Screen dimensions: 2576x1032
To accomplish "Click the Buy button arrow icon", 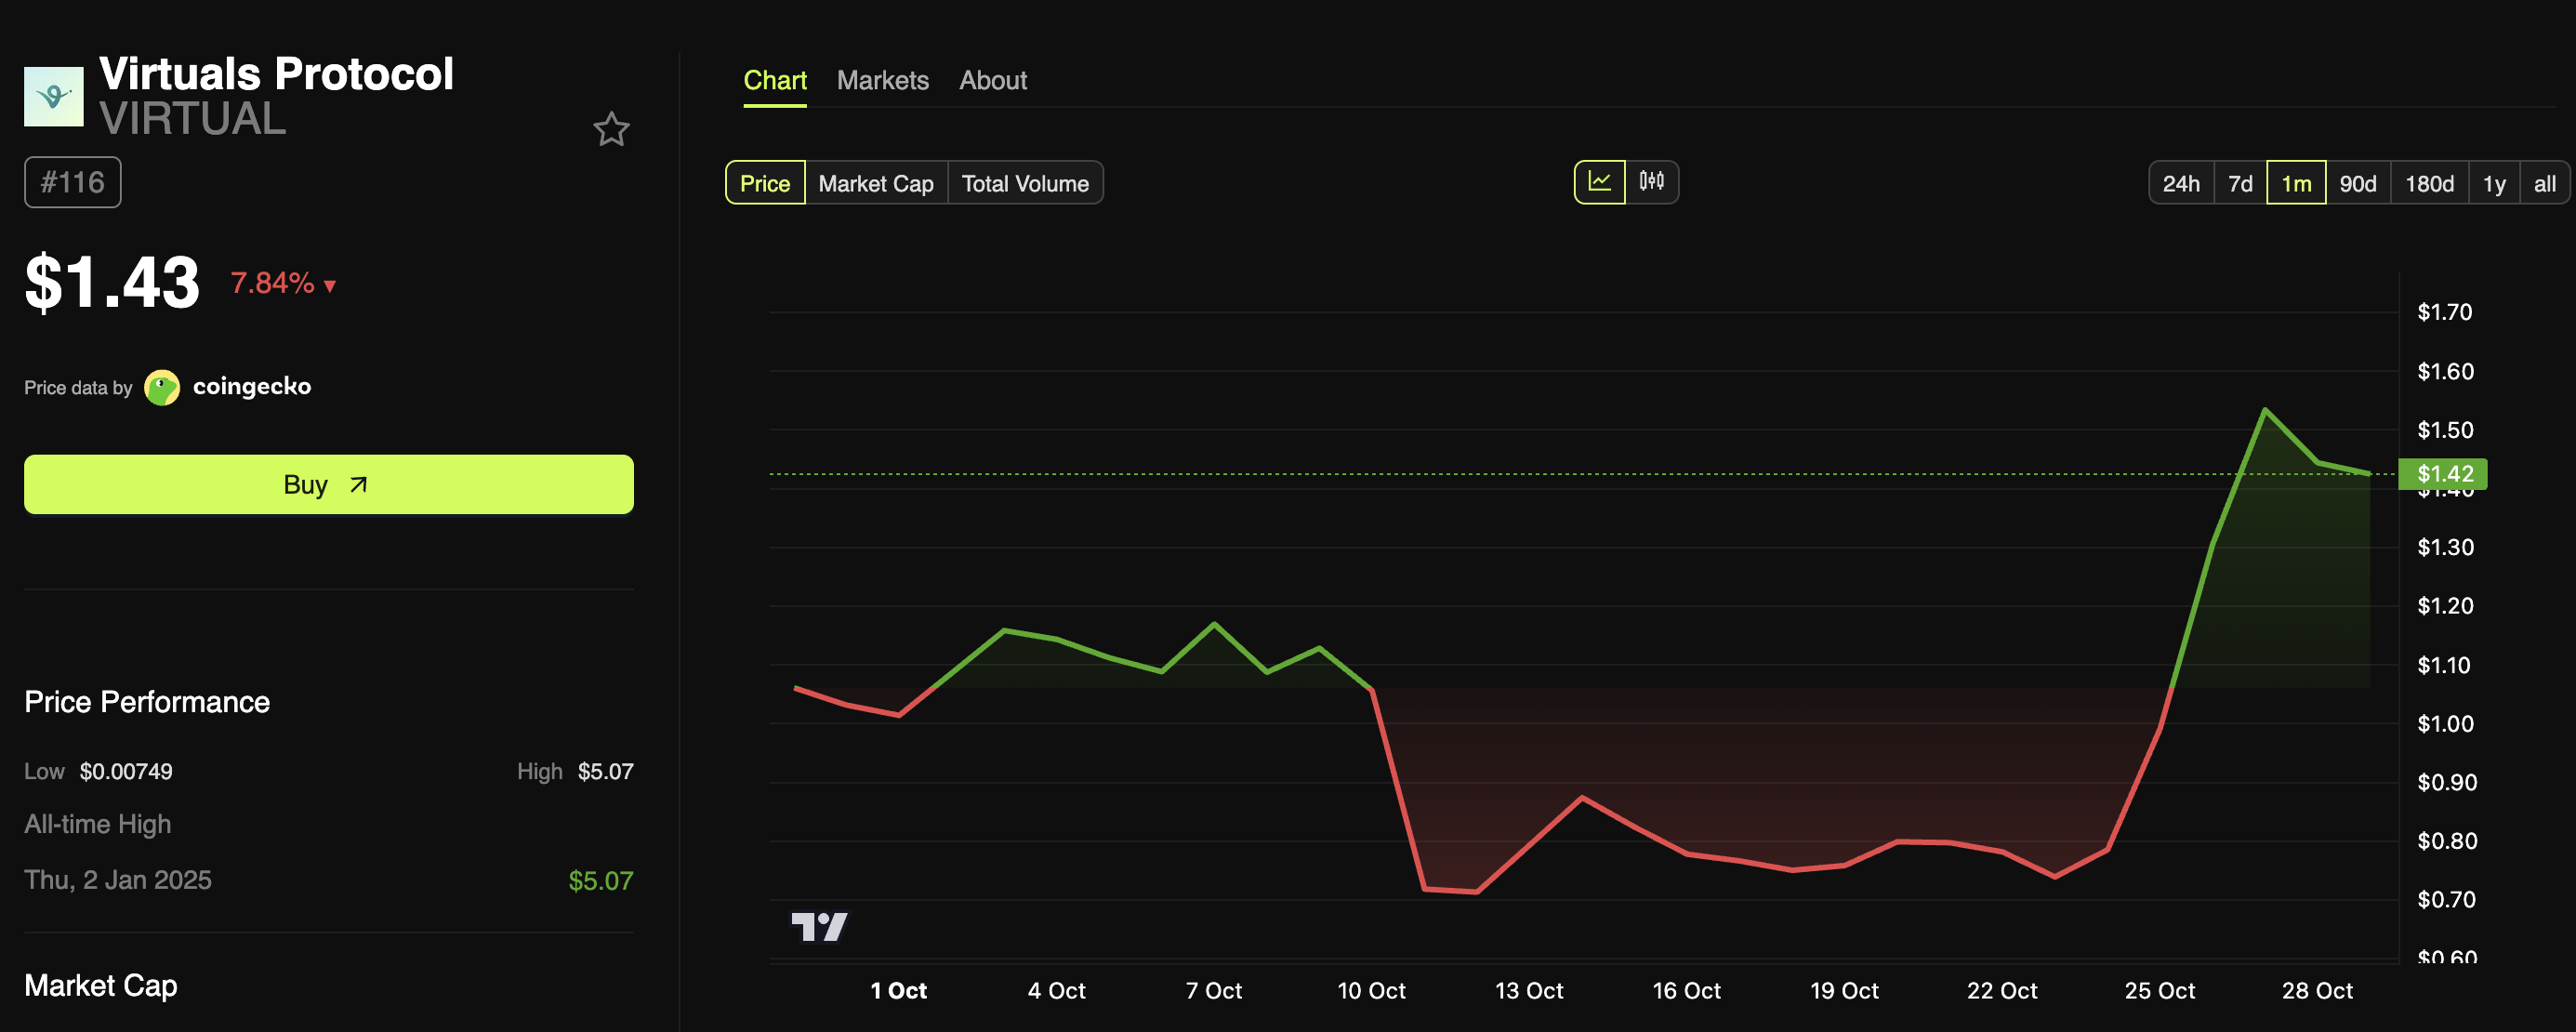I will [358, 484].
